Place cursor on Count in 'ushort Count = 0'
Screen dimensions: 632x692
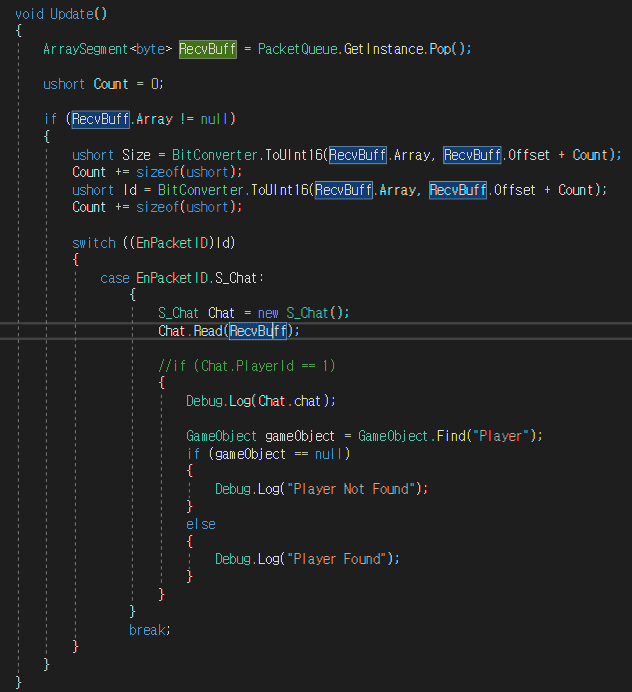click(111, 84)
